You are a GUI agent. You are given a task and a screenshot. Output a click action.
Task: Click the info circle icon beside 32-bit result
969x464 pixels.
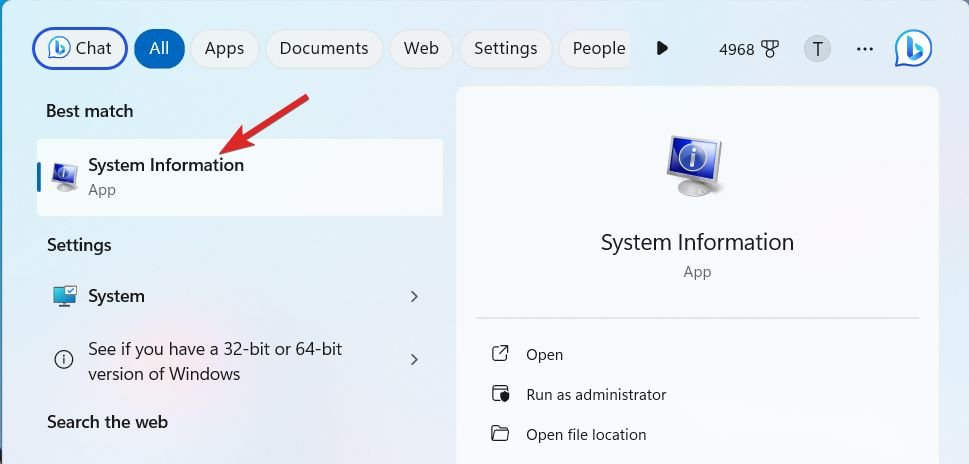point(64,360)
